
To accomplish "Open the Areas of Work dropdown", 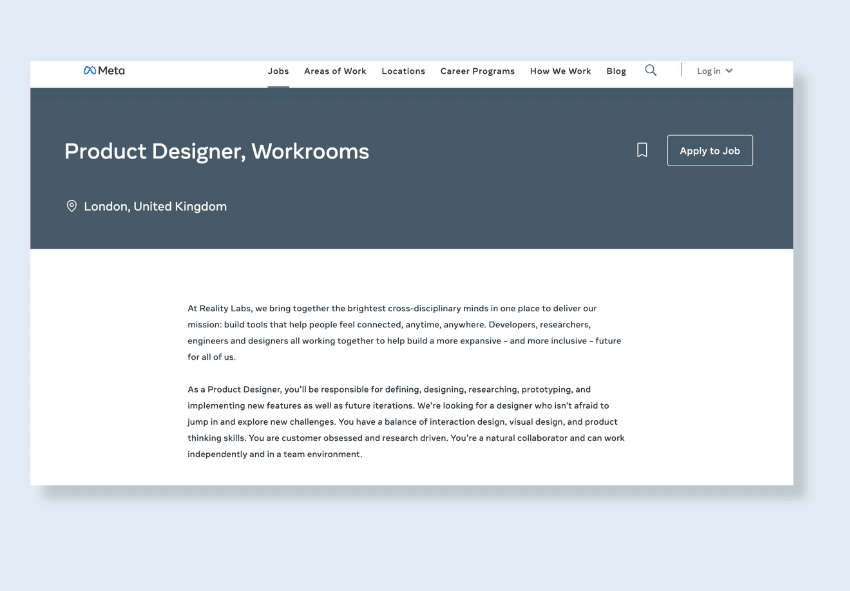I will 335,71.
